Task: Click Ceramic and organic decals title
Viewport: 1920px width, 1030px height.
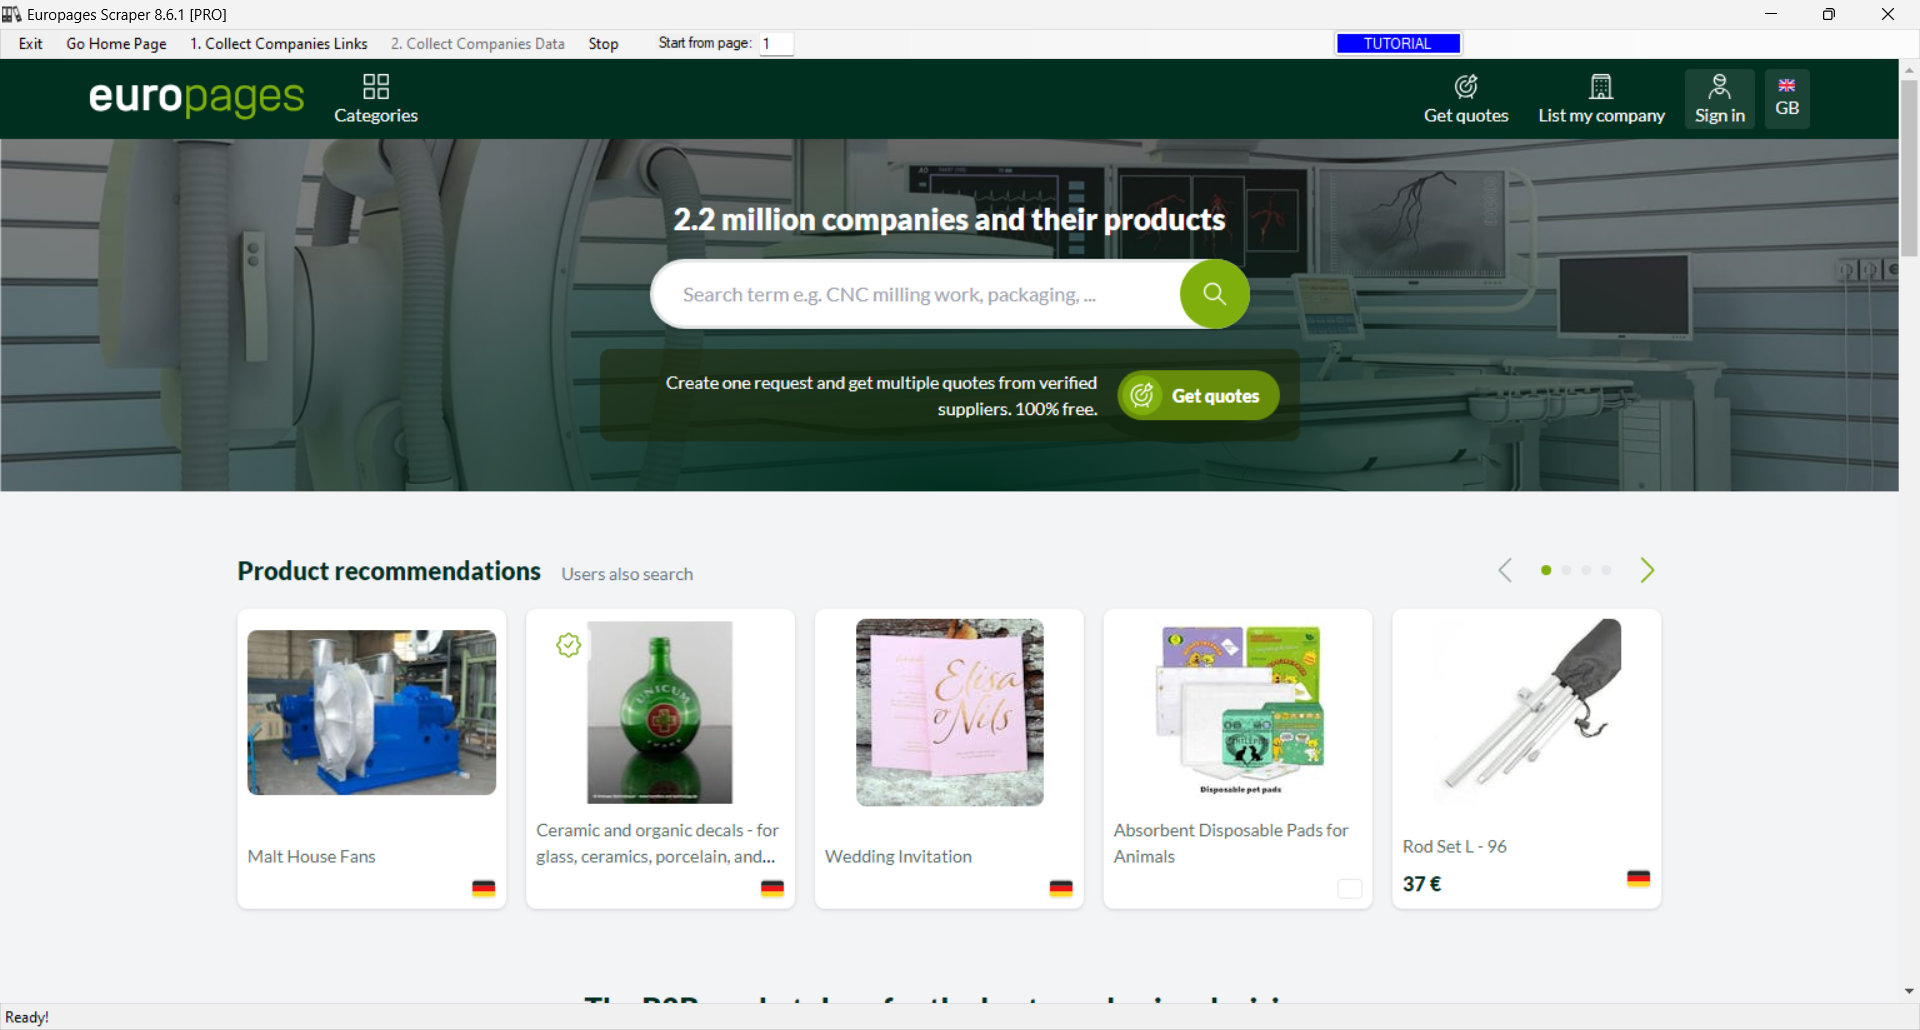Action: 657,843
